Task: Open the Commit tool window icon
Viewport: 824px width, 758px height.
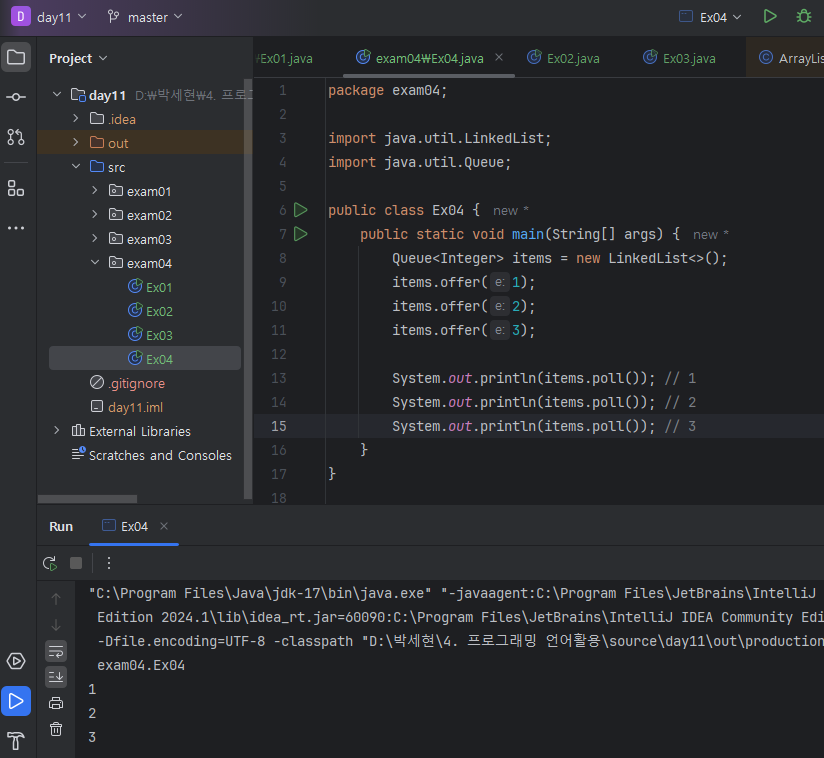Action: point(16,97)
